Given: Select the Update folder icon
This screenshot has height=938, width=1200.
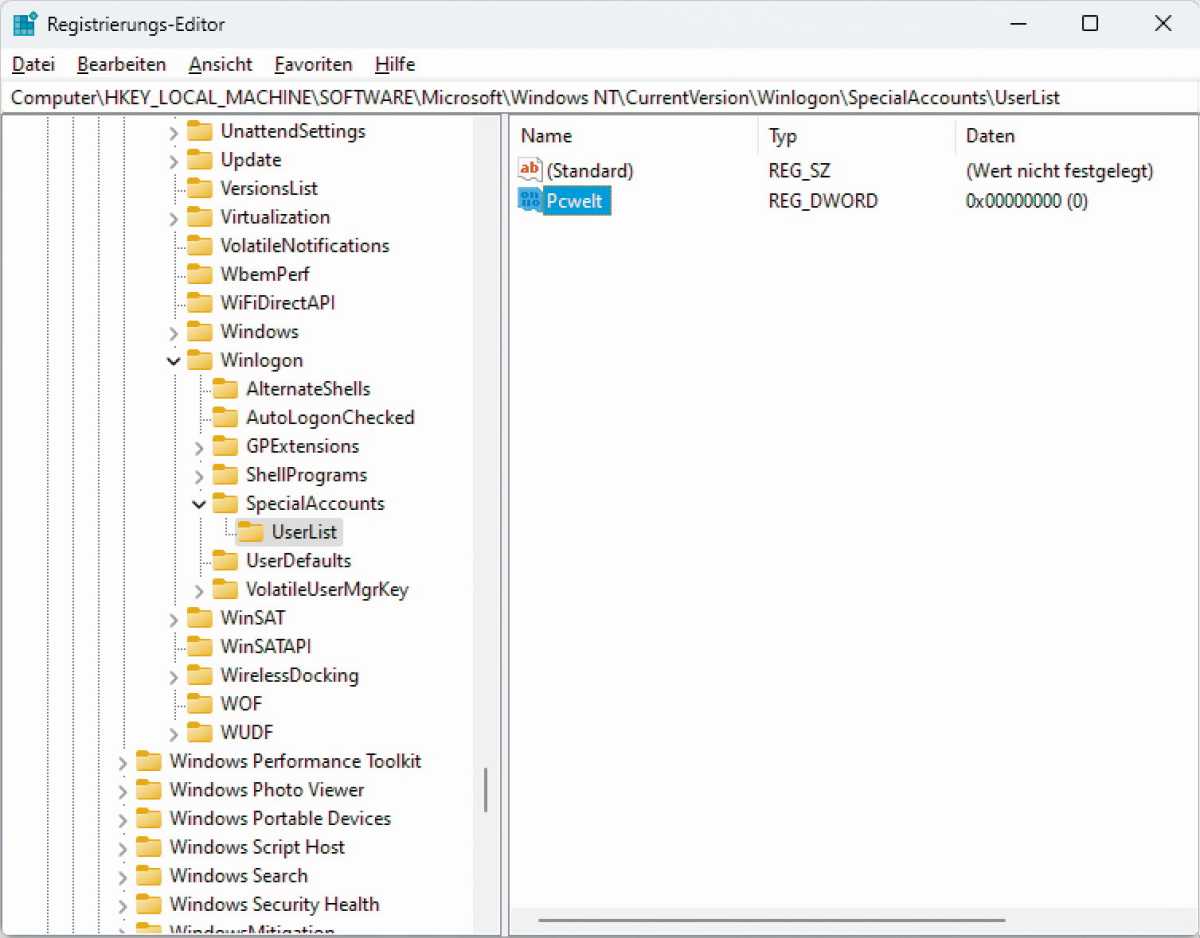Looking at the screenshot, I should (x=200, y=160).
